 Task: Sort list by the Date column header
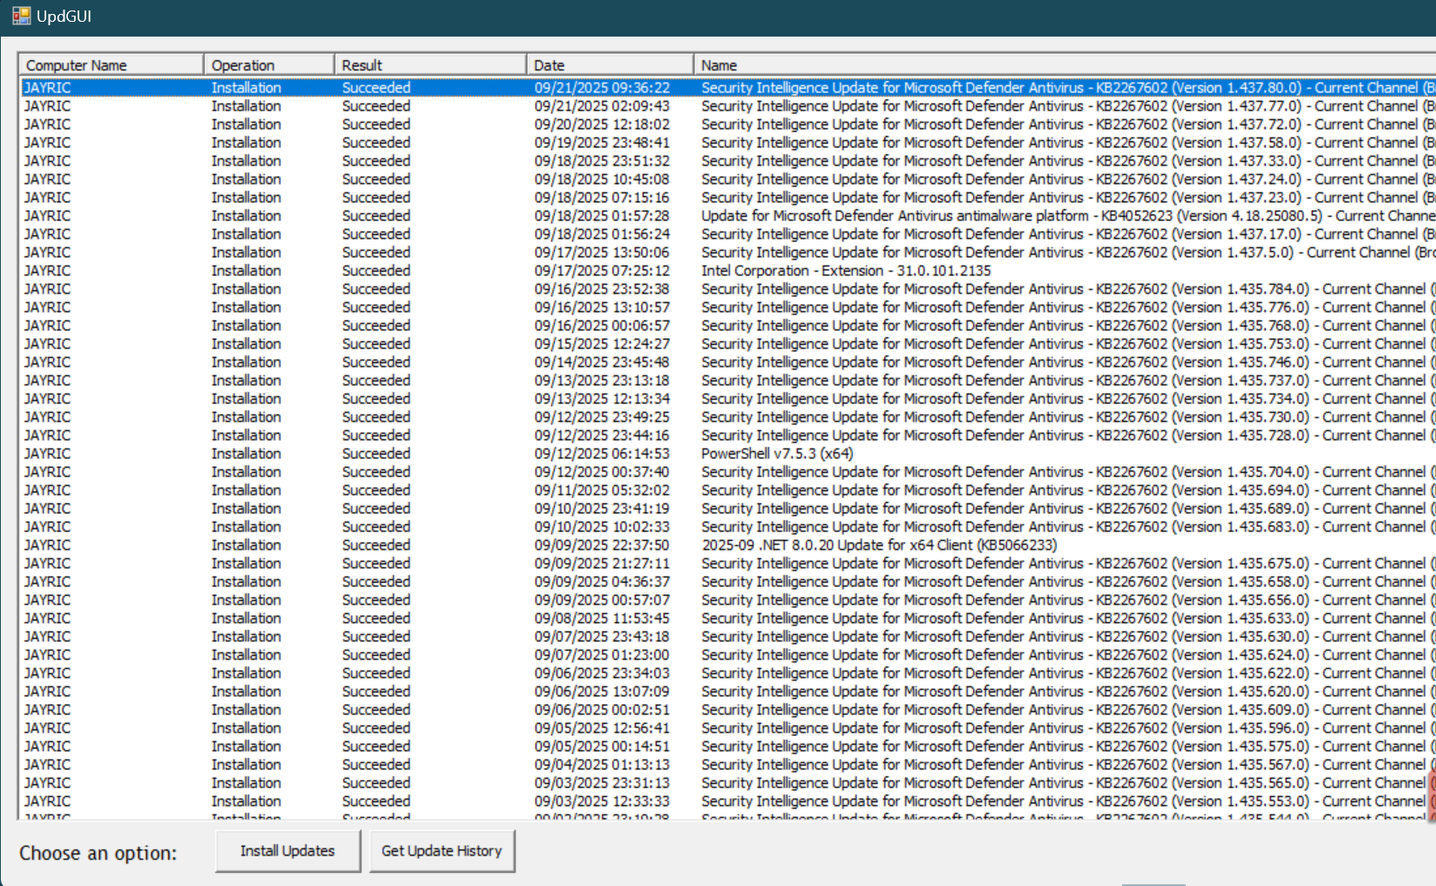608,65
